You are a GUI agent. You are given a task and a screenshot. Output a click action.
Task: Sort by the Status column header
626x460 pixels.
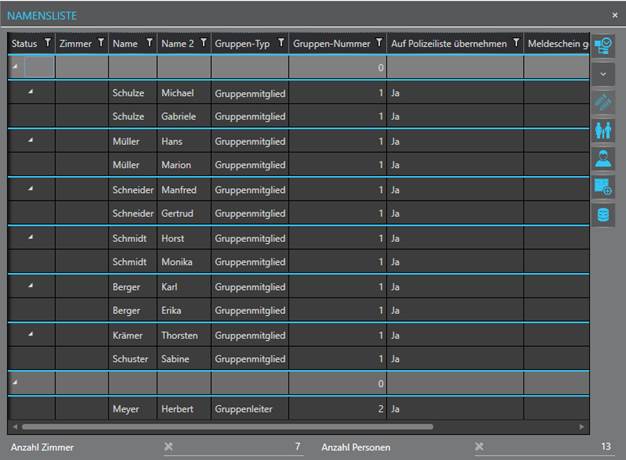[23, 43]
